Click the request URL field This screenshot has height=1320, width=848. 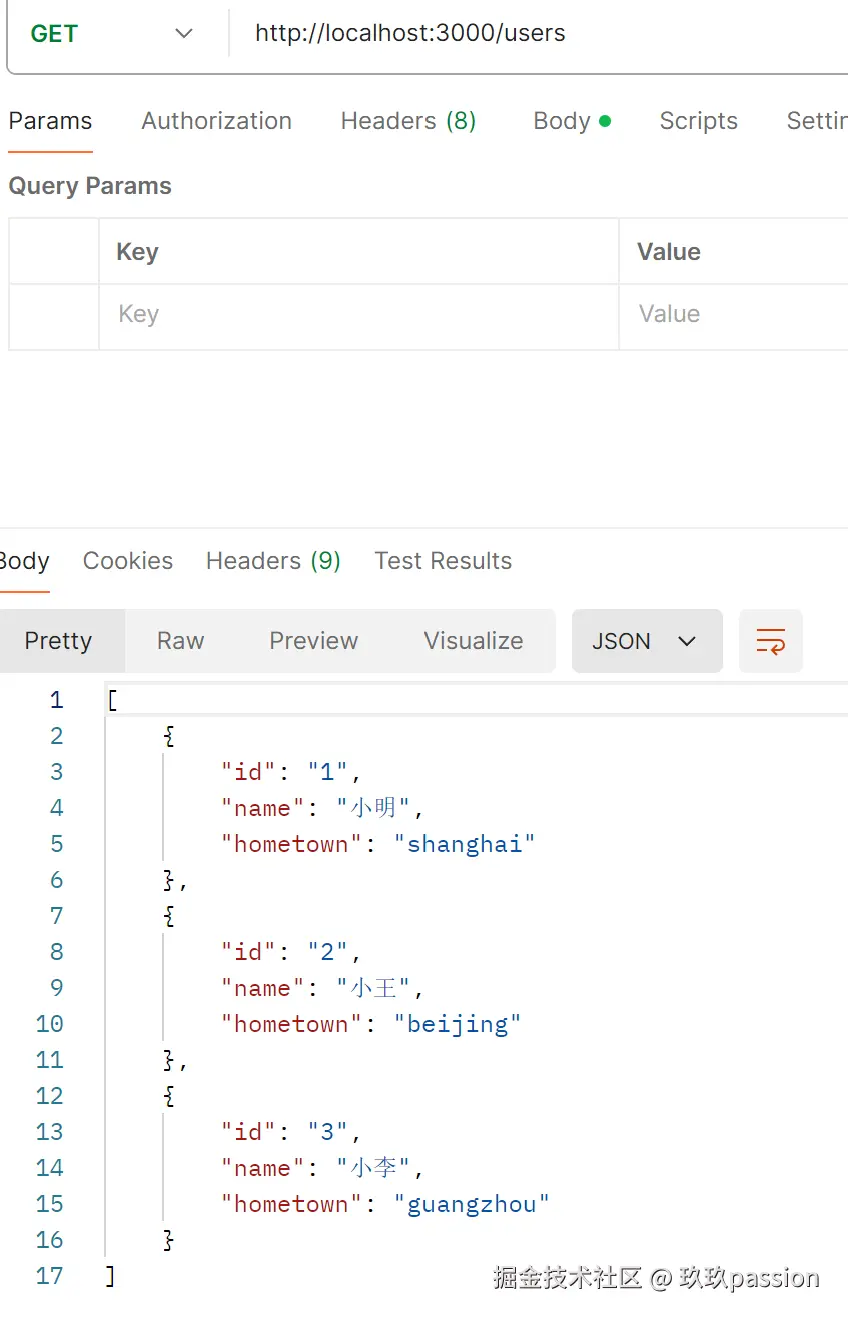pyautogui.click(x=540, y=33)
